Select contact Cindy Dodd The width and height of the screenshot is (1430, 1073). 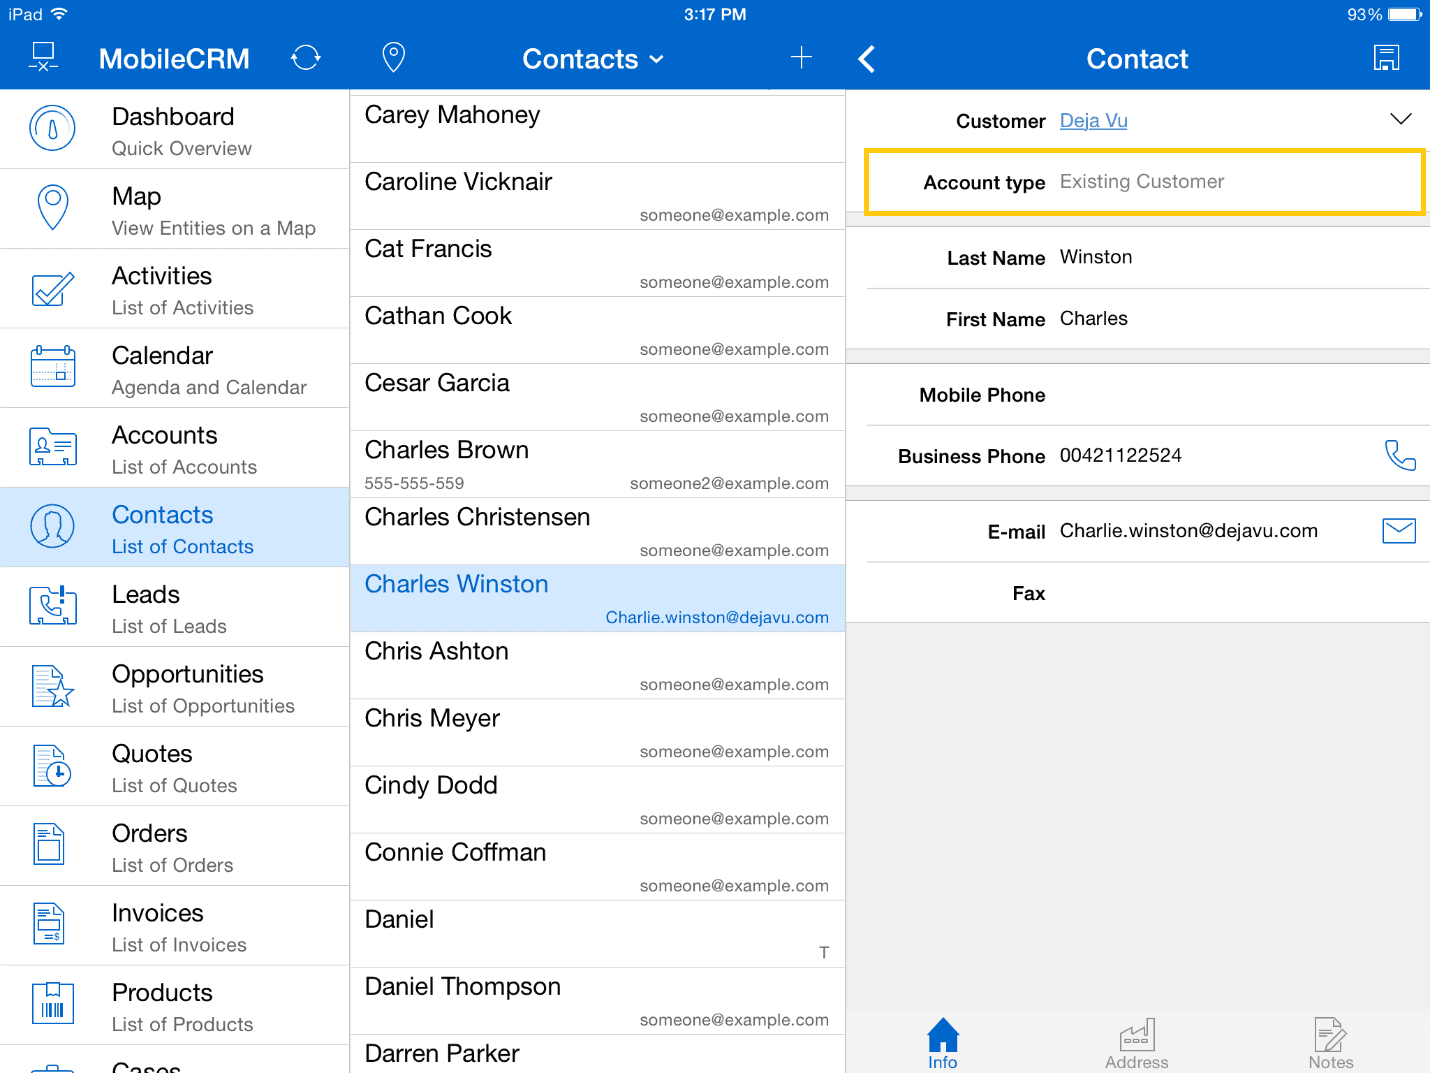[597, 799]
